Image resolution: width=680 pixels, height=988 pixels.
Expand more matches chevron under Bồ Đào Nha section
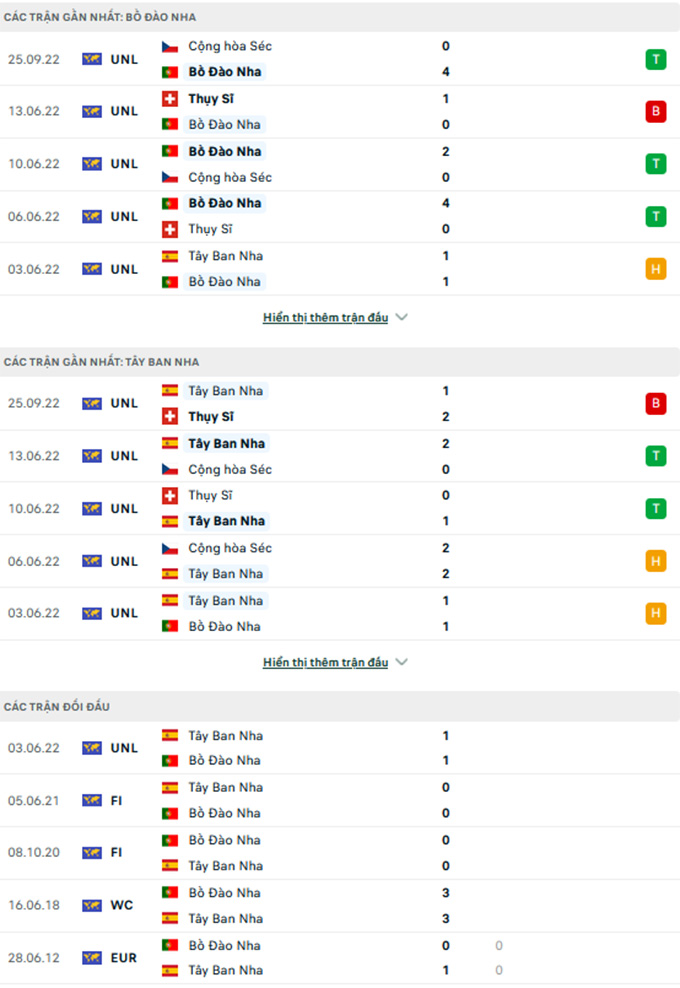402,318
